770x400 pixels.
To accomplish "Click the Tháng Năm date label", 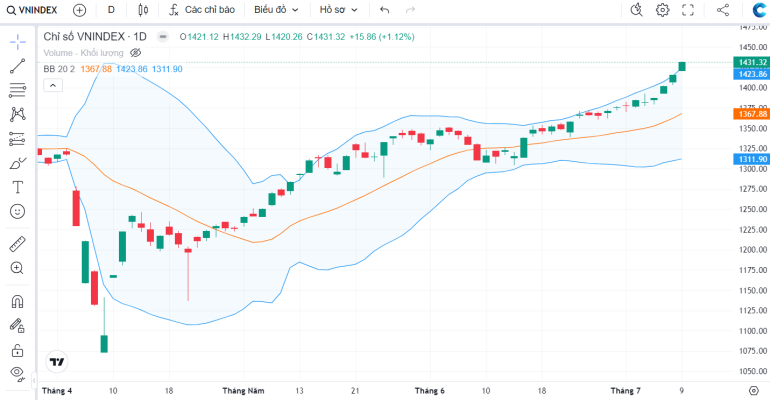I will coord(243,391).
